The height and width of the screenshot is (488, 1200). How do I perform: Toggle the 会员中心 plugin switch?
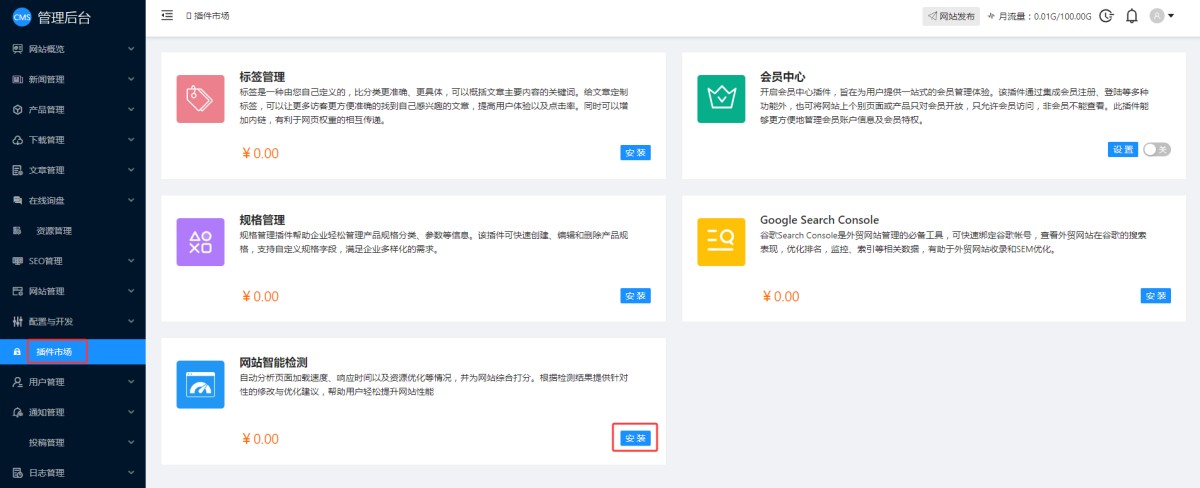point(1157,149)
